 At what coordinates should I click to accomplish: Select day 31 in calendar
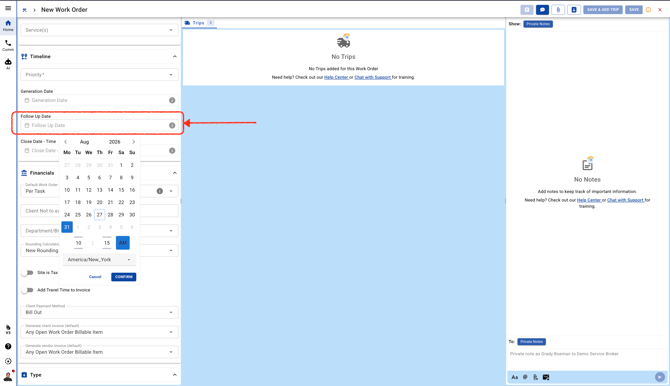67,227
